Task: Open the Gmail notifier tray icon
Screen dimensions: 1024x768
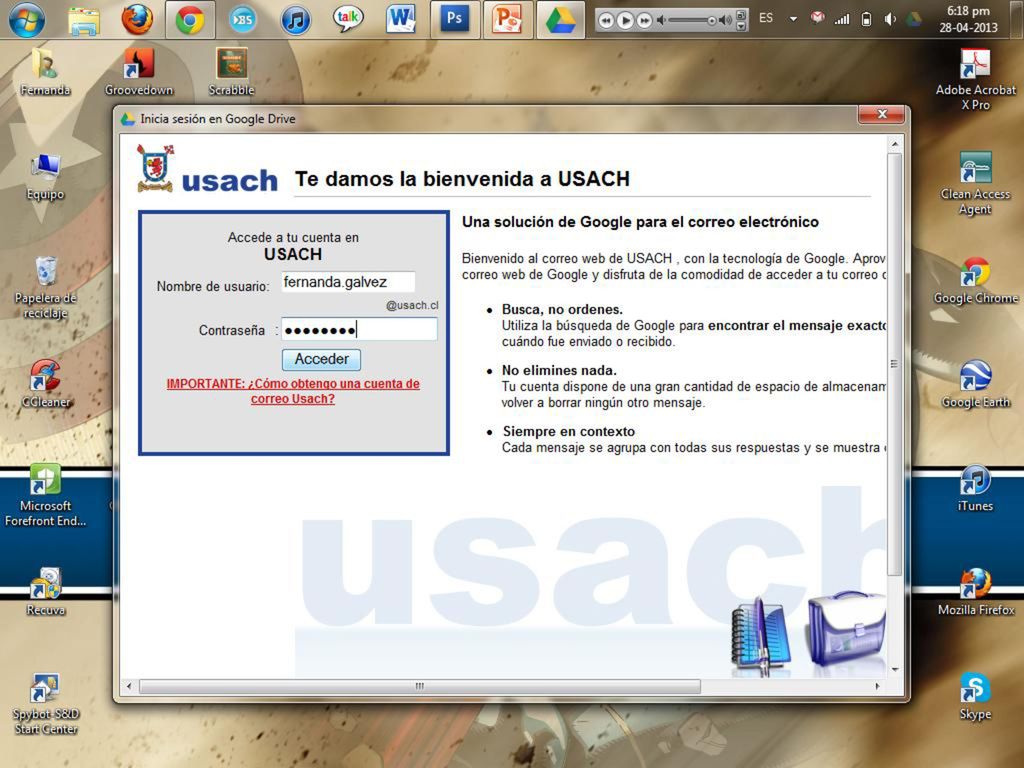Action: 818,18
